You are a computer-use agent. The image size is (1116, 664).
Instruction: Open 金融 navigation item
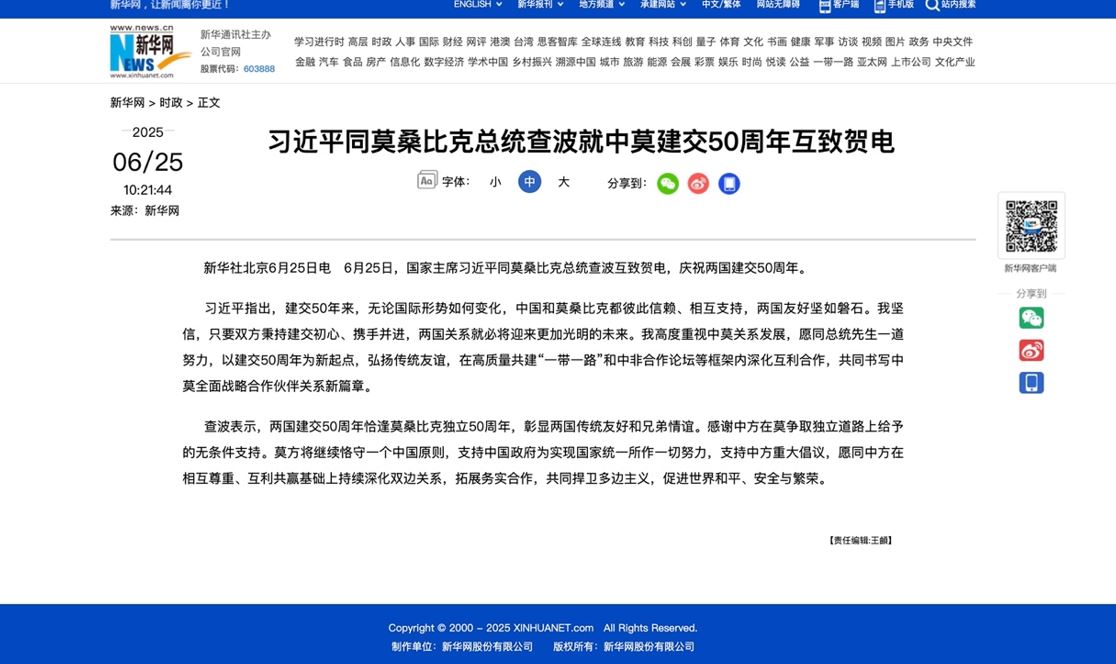tap(305, 62)
